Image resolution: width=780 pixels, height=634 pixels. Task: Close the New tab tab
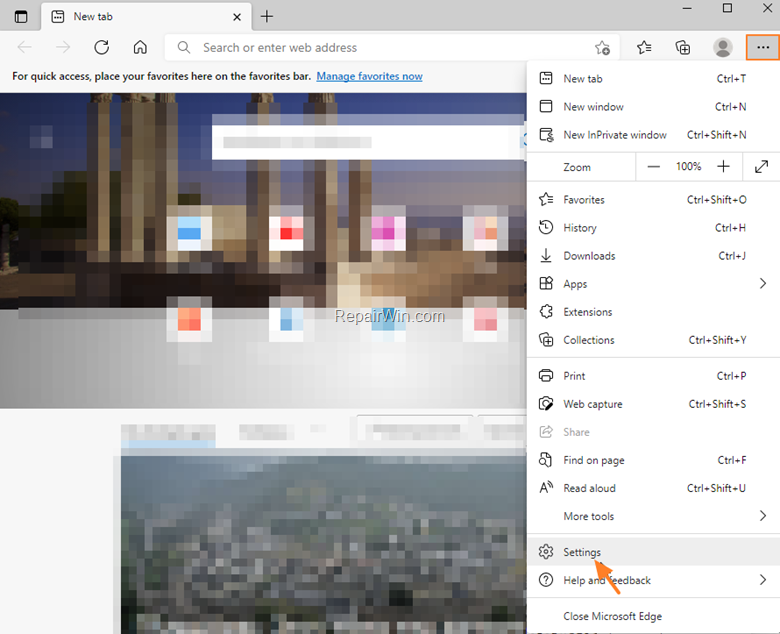click(x=237, y=17)
